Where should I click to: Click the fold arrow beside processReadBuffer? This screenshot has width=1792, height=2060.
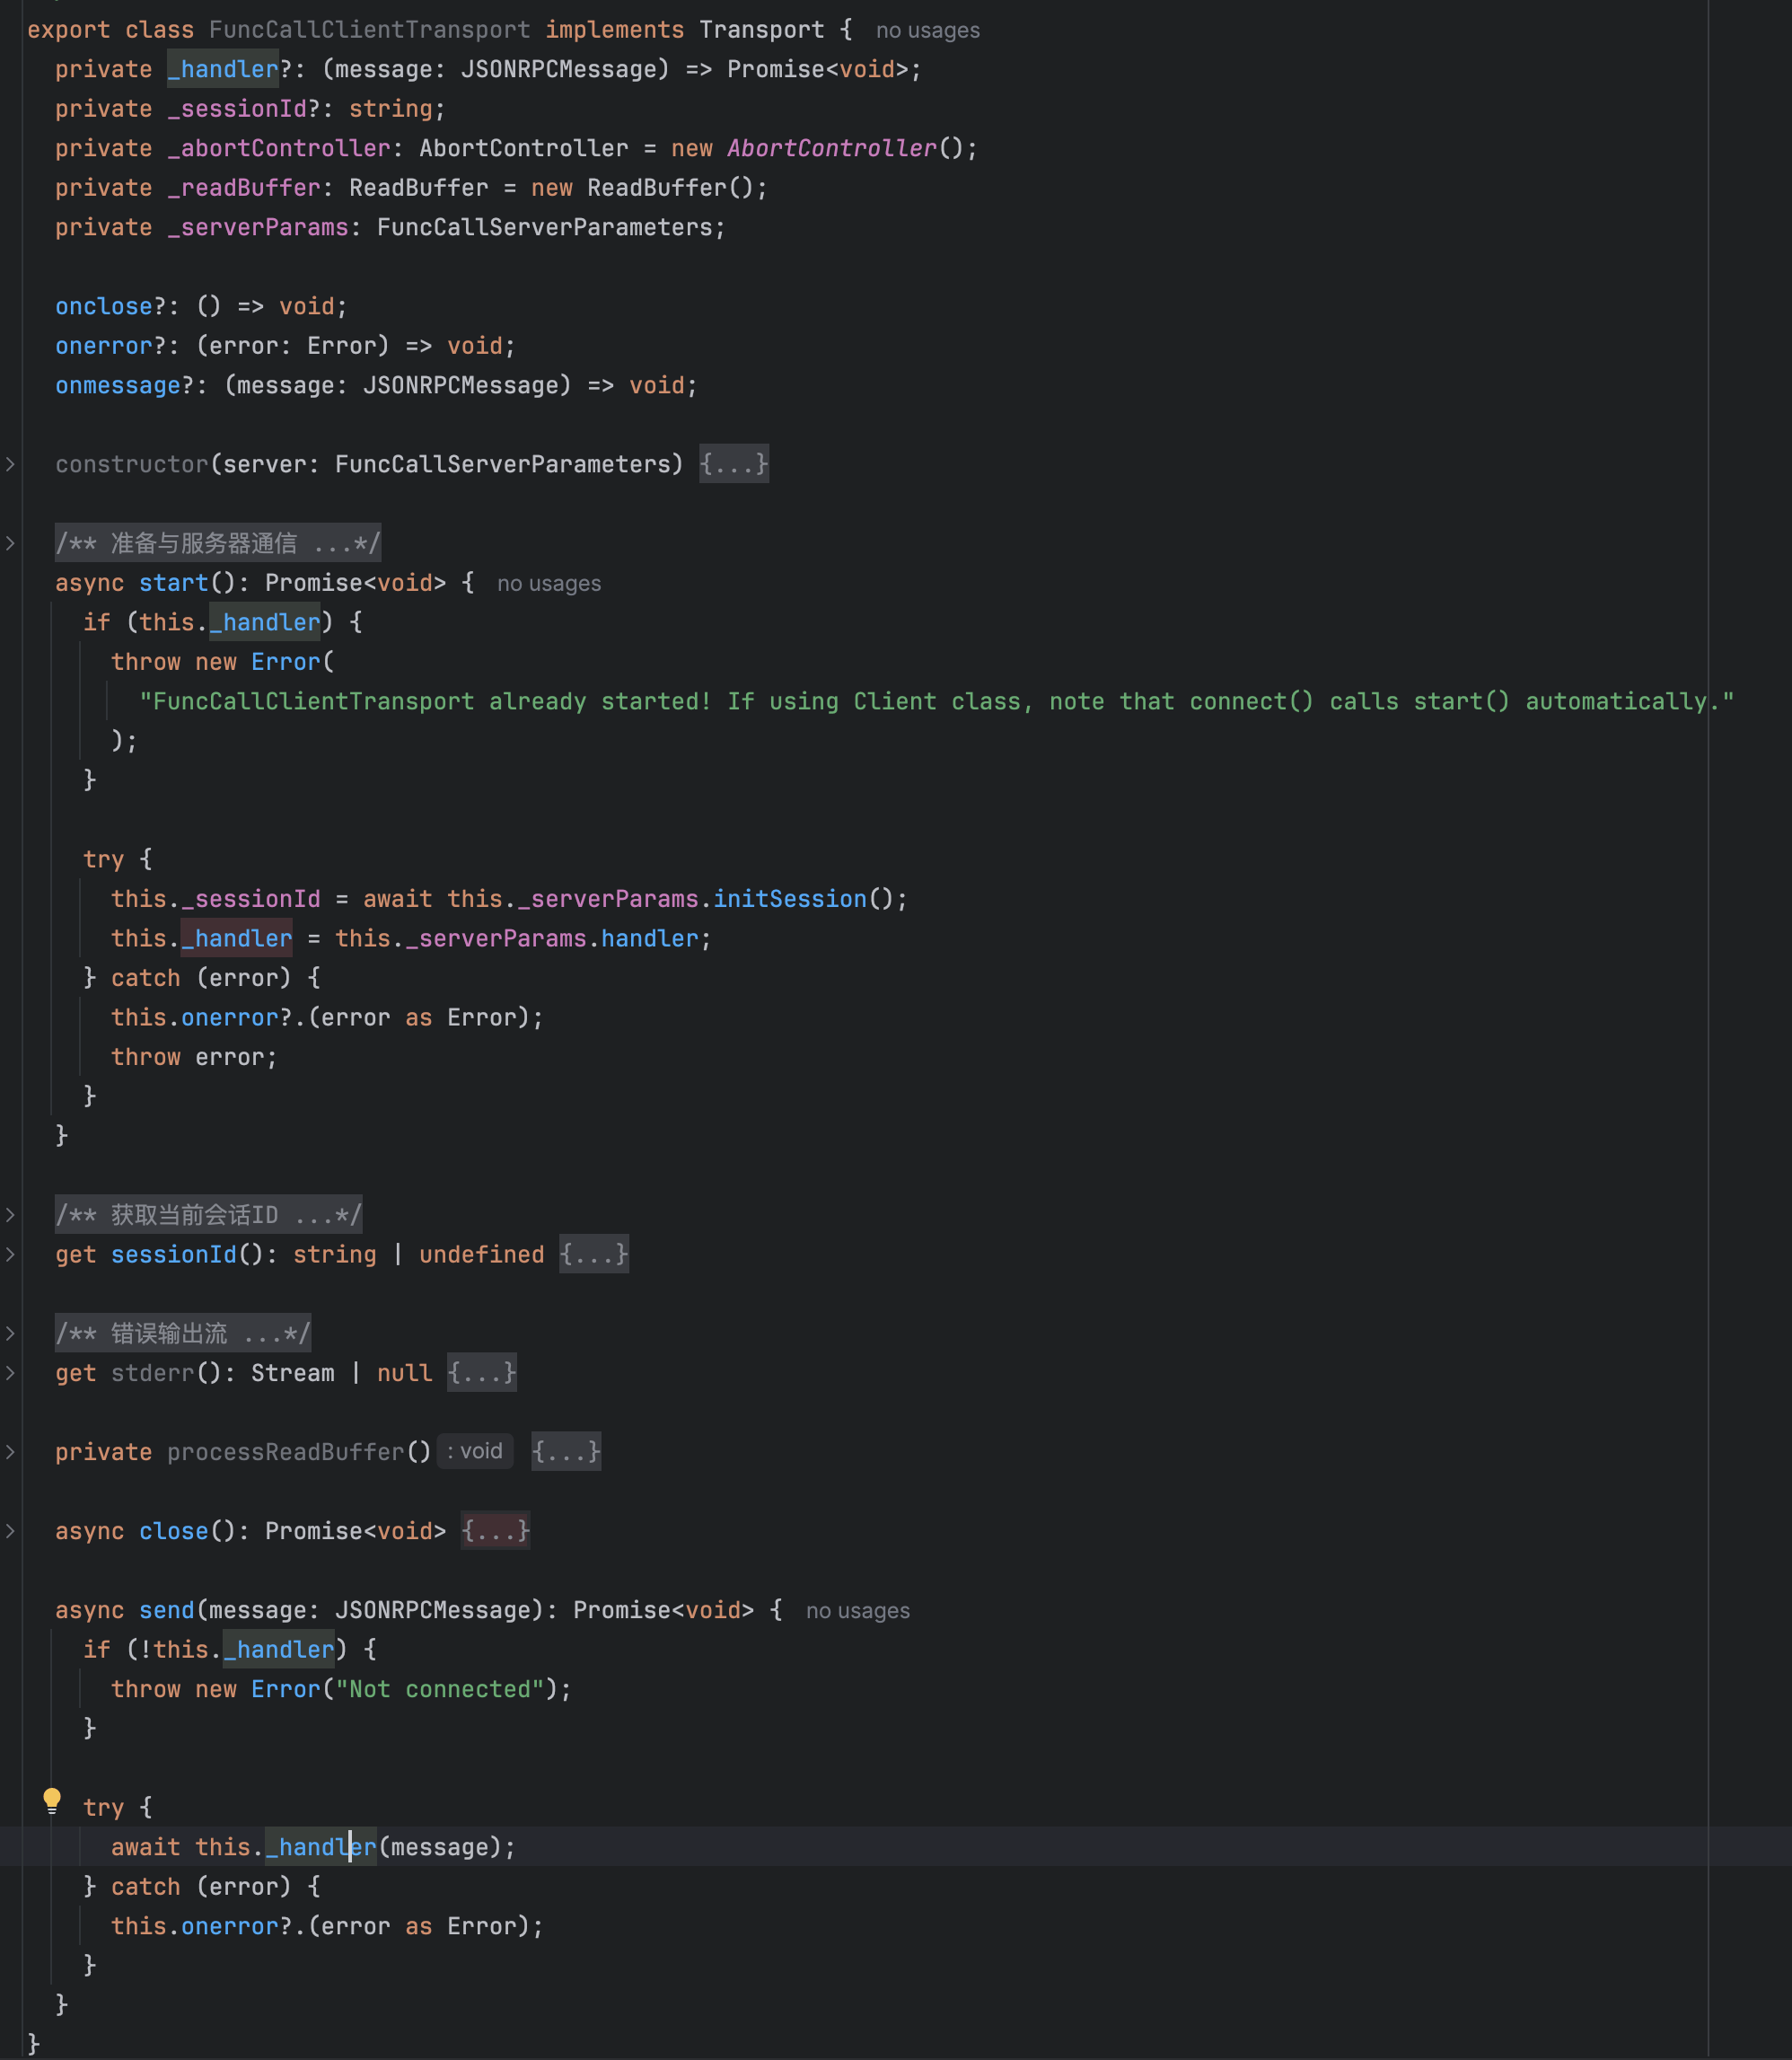coord(10,1452)
